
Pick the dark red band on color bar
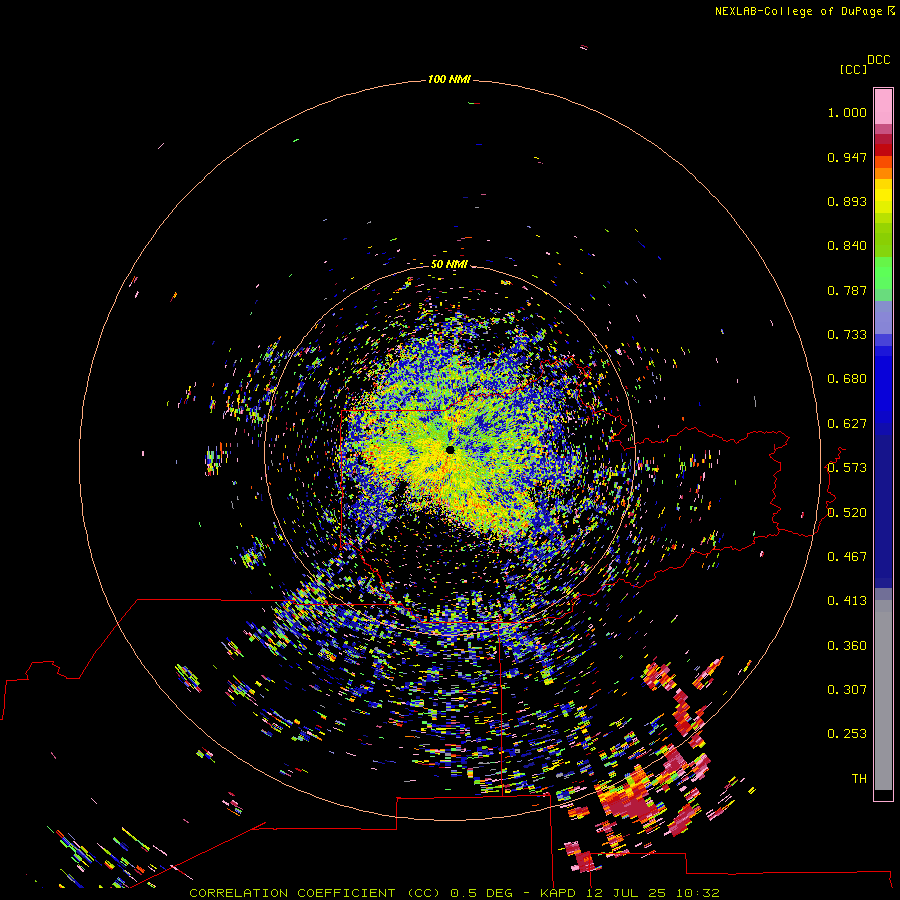click(883, 150)
